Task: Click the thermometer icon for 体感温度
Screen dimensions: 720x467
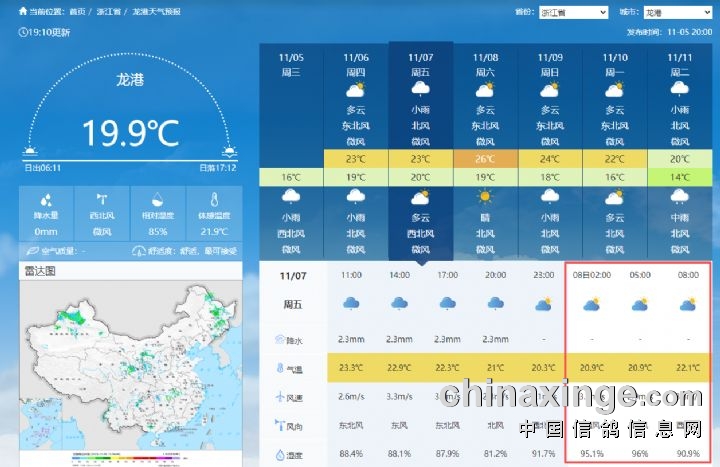Action: click(x=213, y=199)
